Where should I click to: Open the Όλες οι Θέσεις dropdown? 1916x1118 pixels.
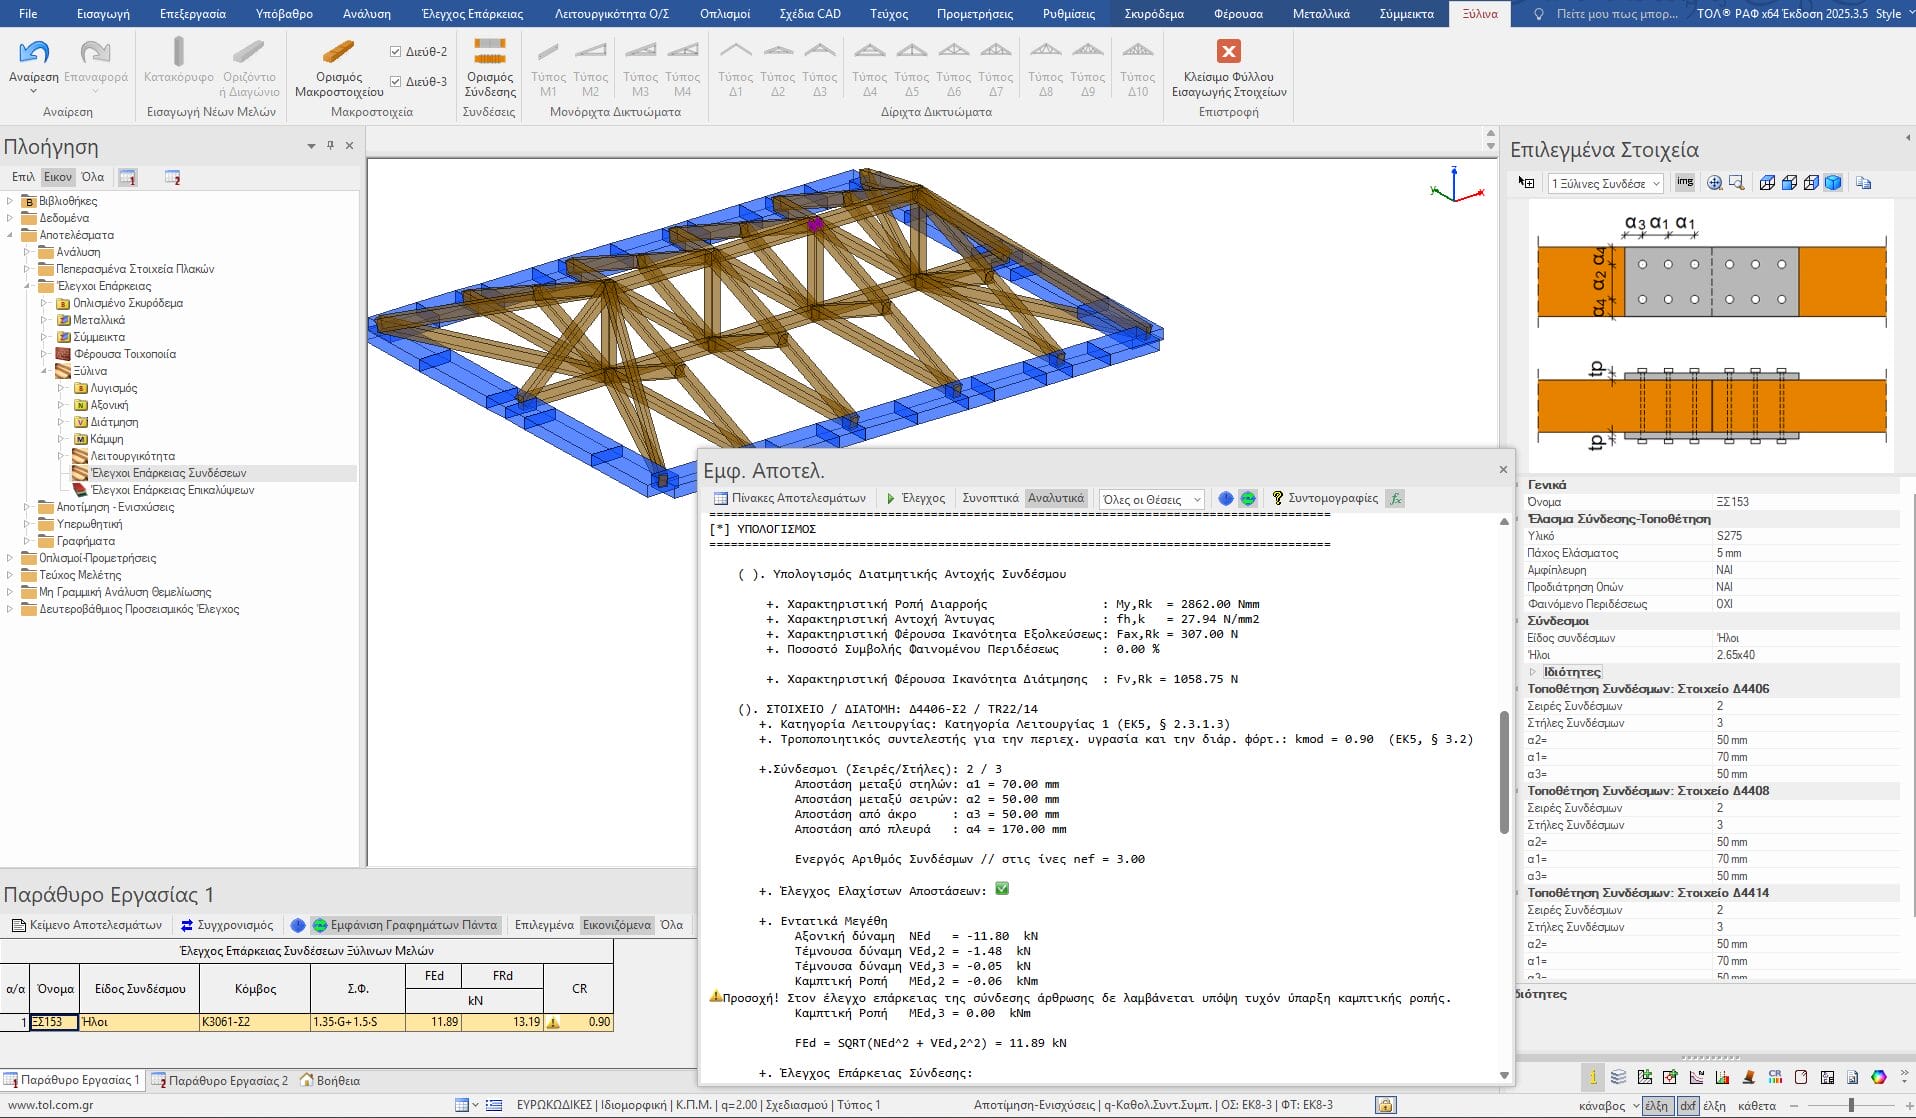pyautogui.click(x=1151, y=499)
